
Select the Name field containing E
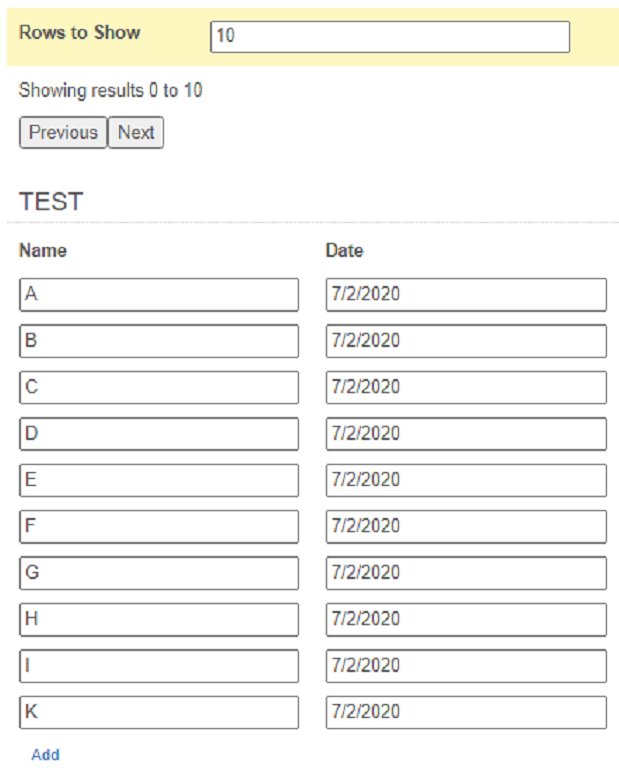[x=159, y=480]
